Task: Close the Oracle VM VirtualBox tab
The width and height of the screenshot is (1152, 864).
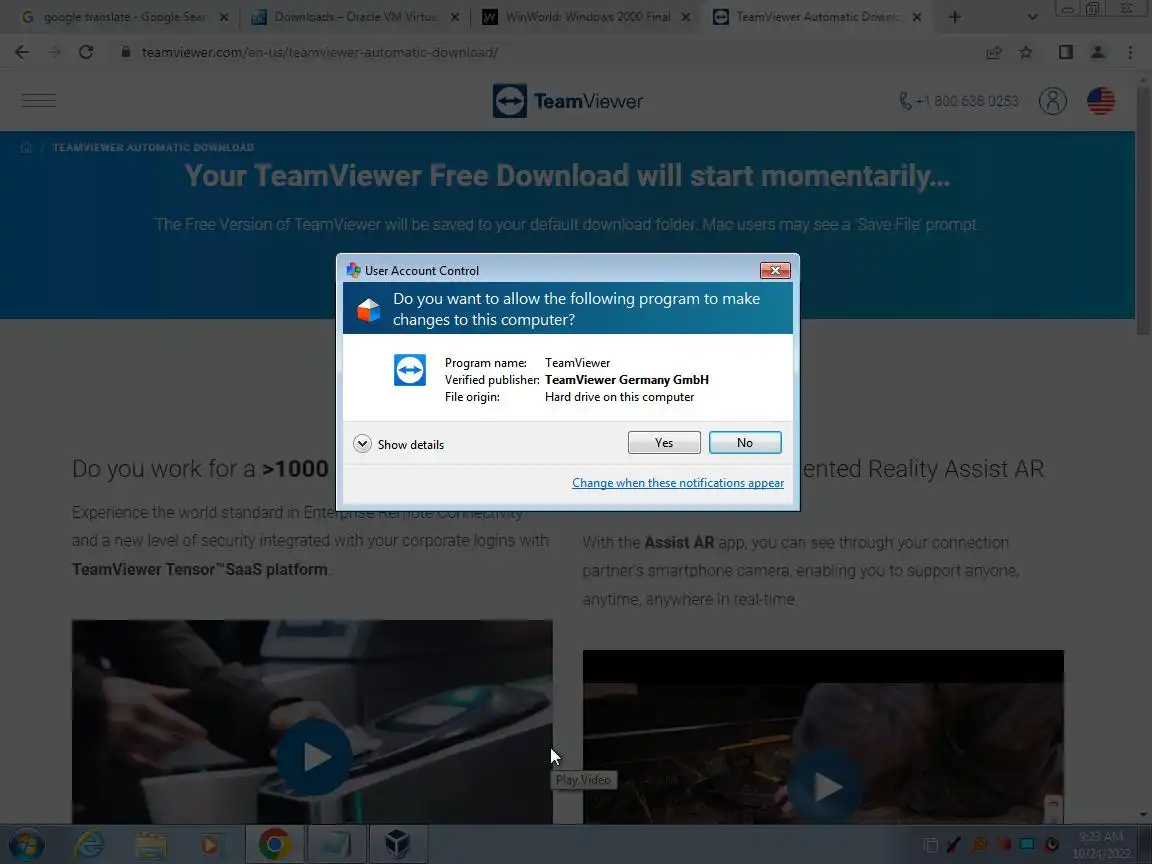Action: (x=455, y=17)
